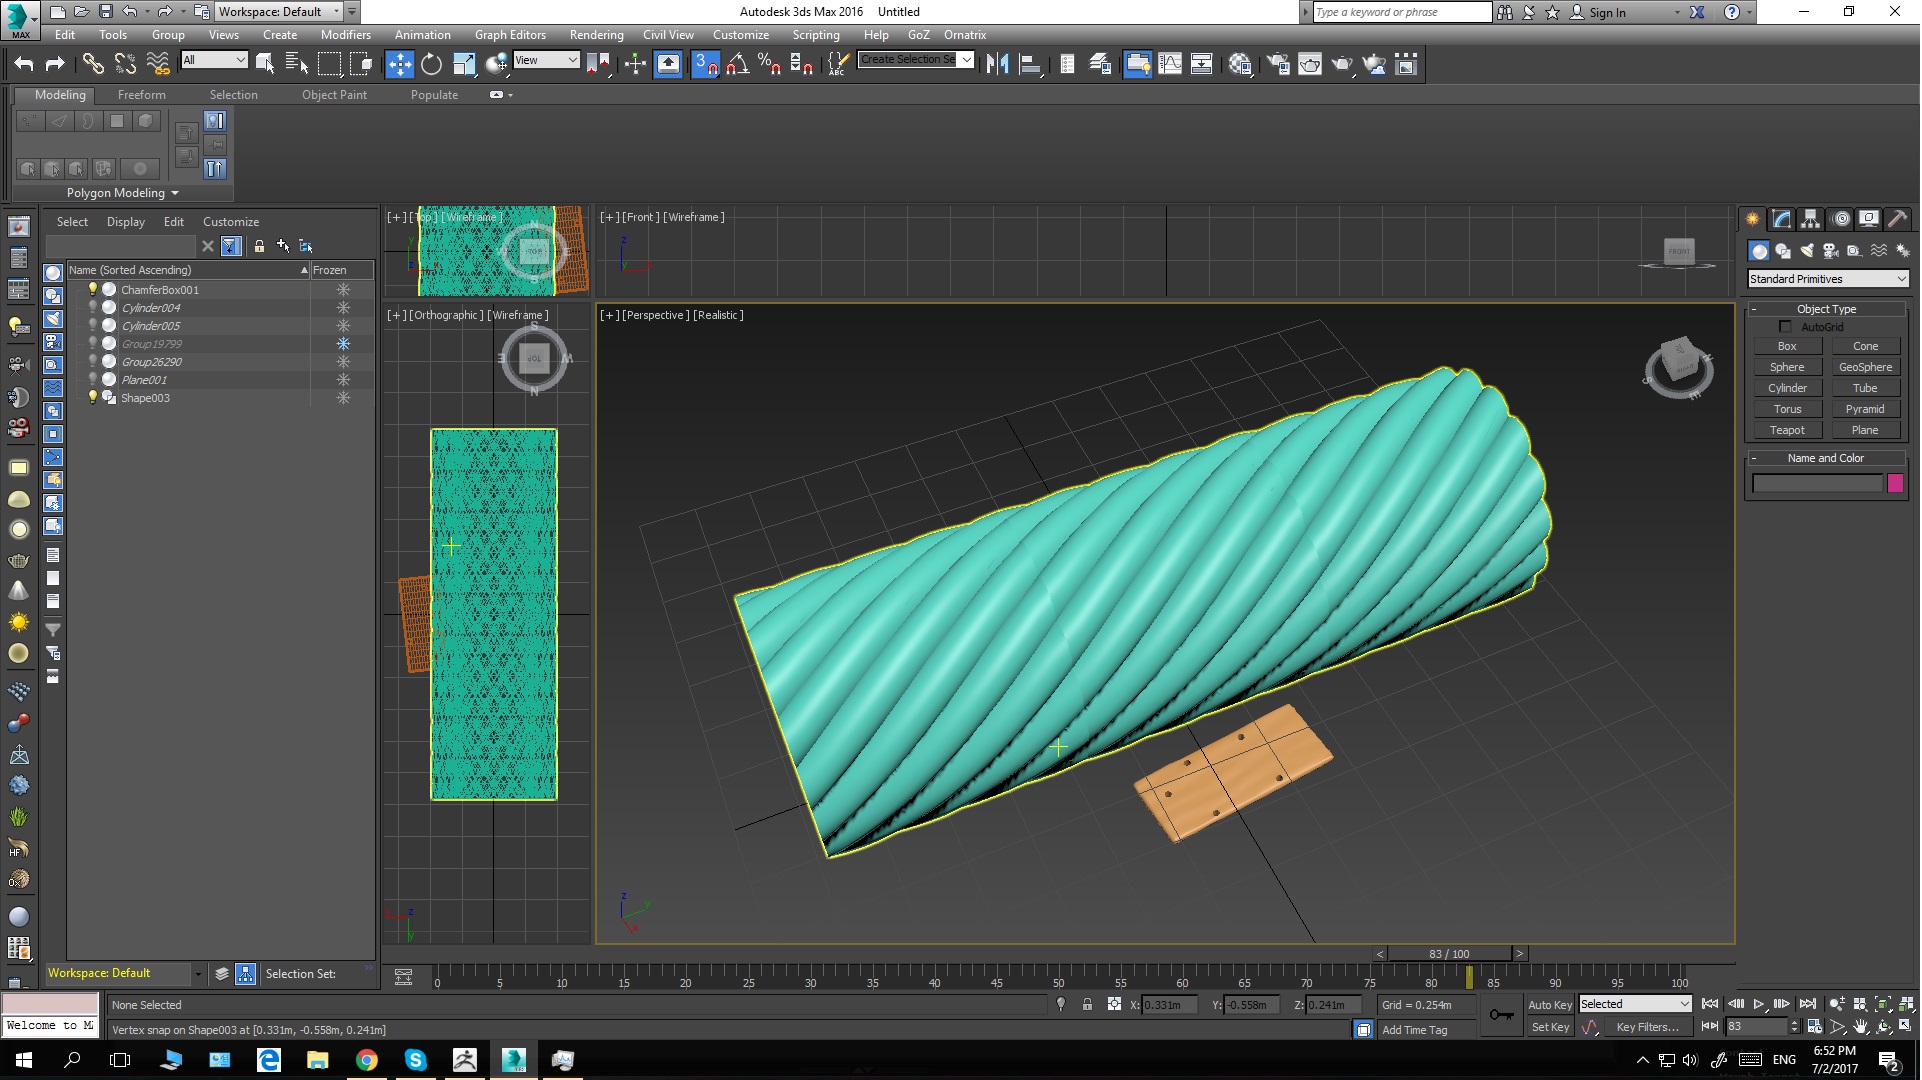Image resolution: width=1922 pixels, height=1080 pixels.
Task: Activate the Select and Link tool
Action: pos(93,64)
